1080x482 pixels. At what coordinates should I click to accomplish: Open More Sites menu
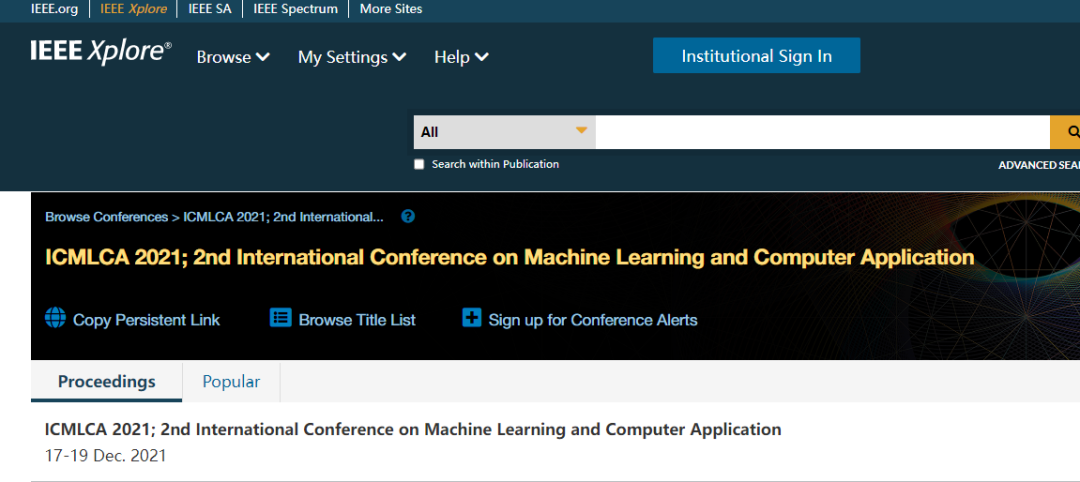391,9
